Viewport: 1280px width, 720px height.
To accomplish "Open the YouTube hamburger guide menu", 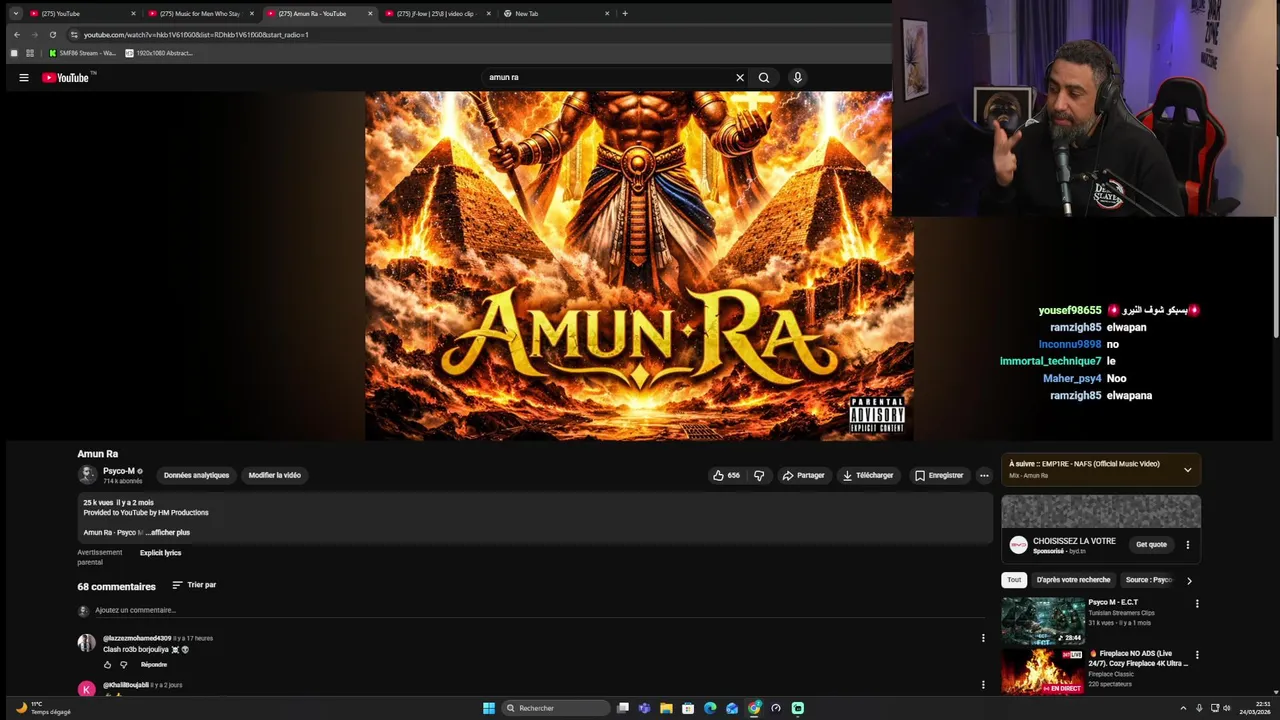I will [24, 77].
